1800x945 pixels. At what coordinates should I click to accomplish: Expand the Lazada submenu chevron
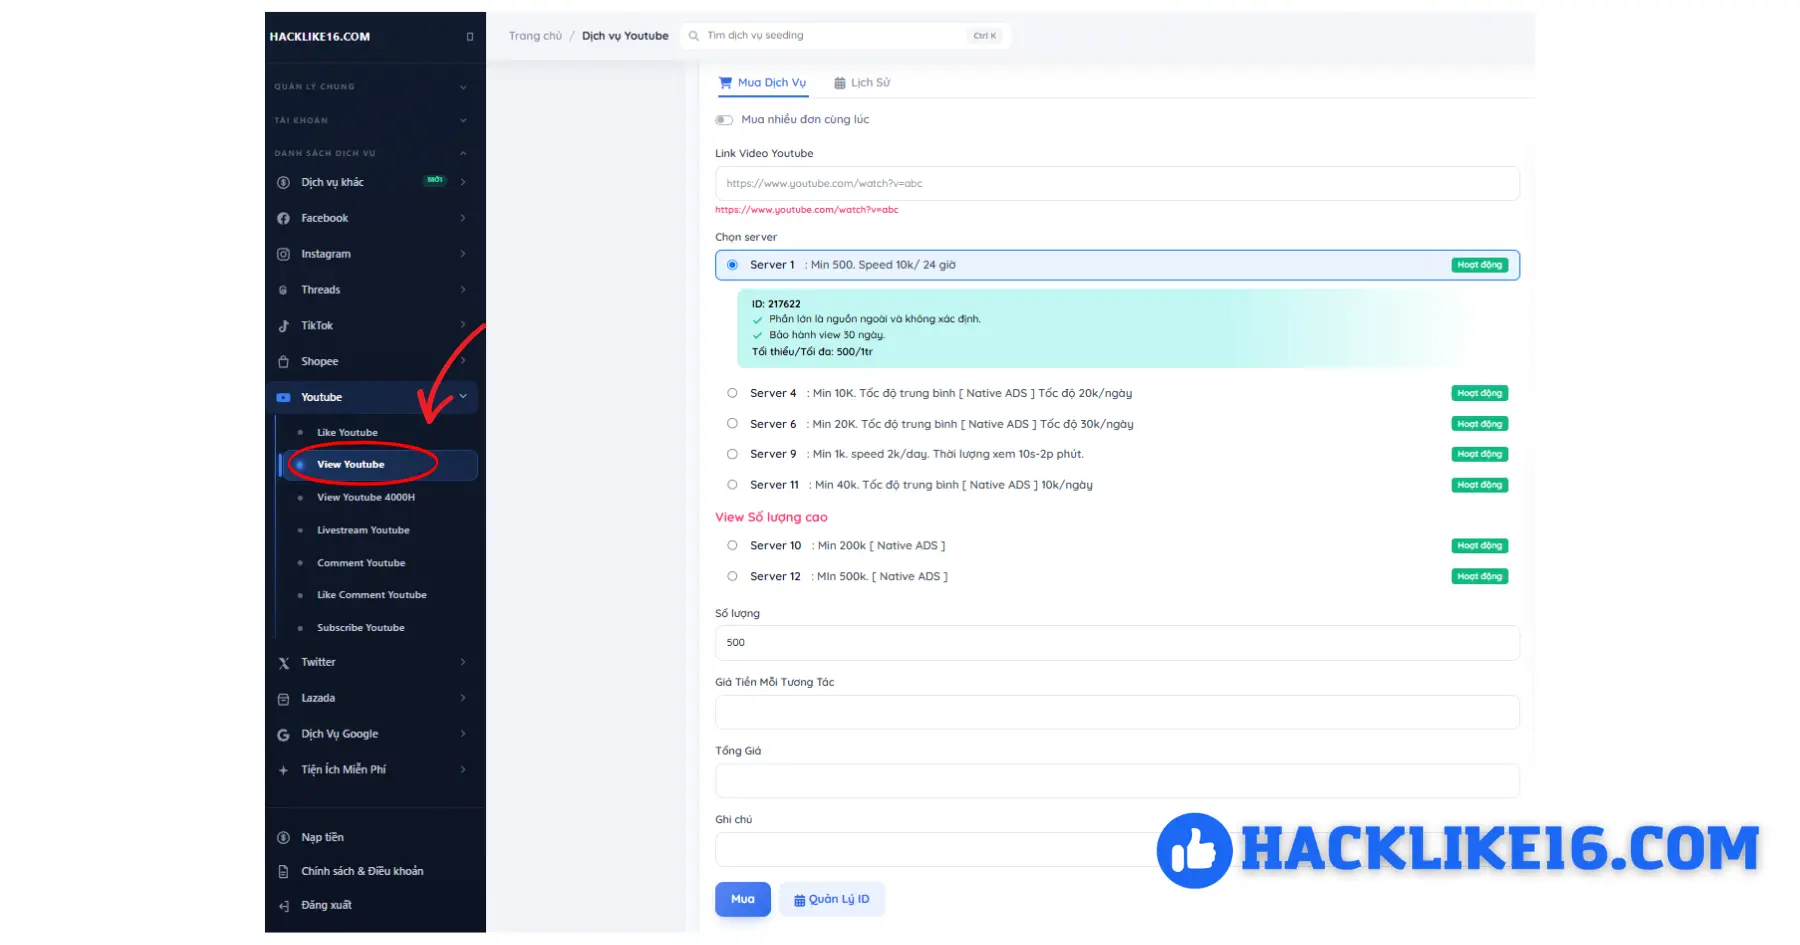(463, 699)
